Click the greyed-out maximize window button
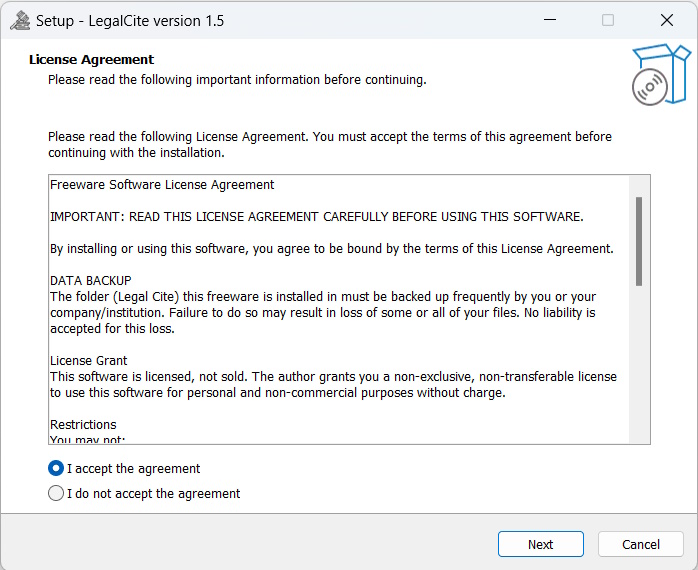This screenshot has width=698, height=570. [x=608, y=20]
